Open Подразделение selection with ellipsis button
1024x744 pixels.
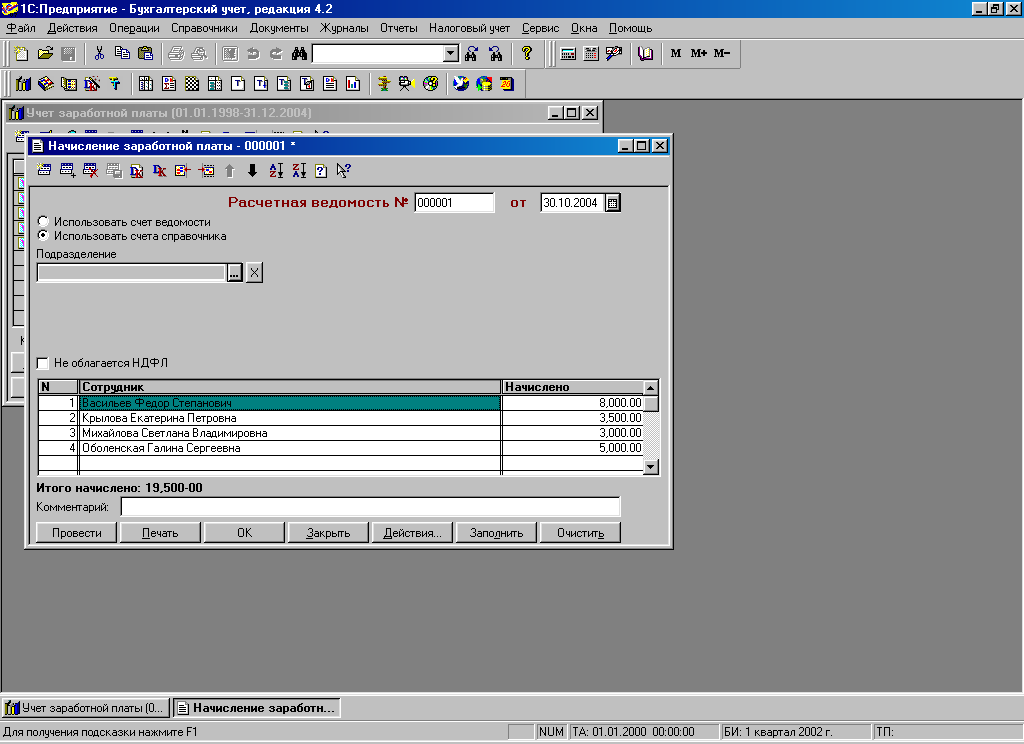point(234,272)
